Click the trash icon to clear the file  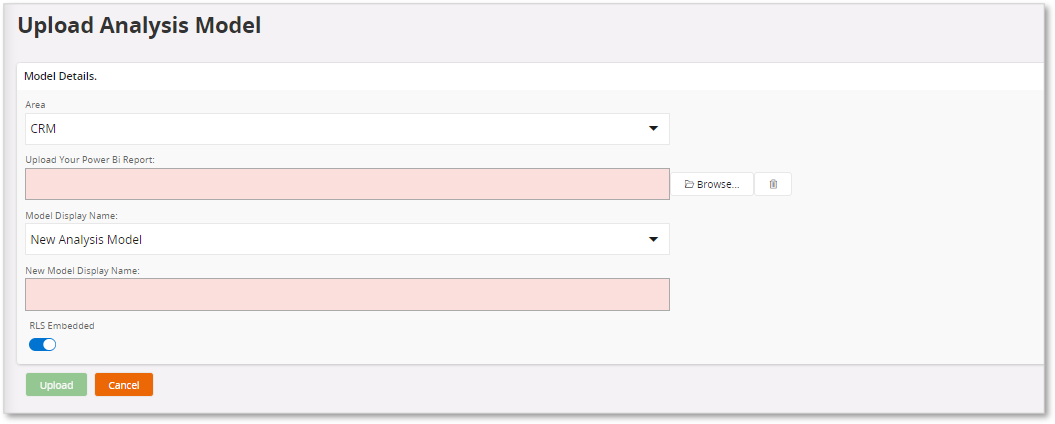tap(773, 184)
